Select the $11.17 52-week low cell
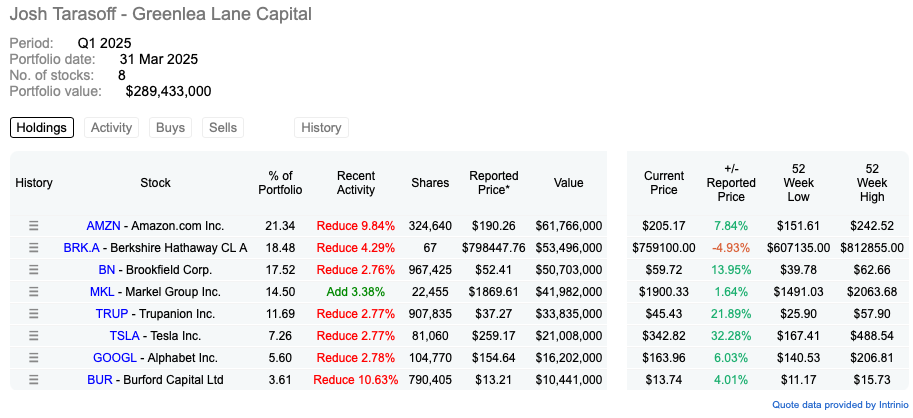 coord(798,380)
